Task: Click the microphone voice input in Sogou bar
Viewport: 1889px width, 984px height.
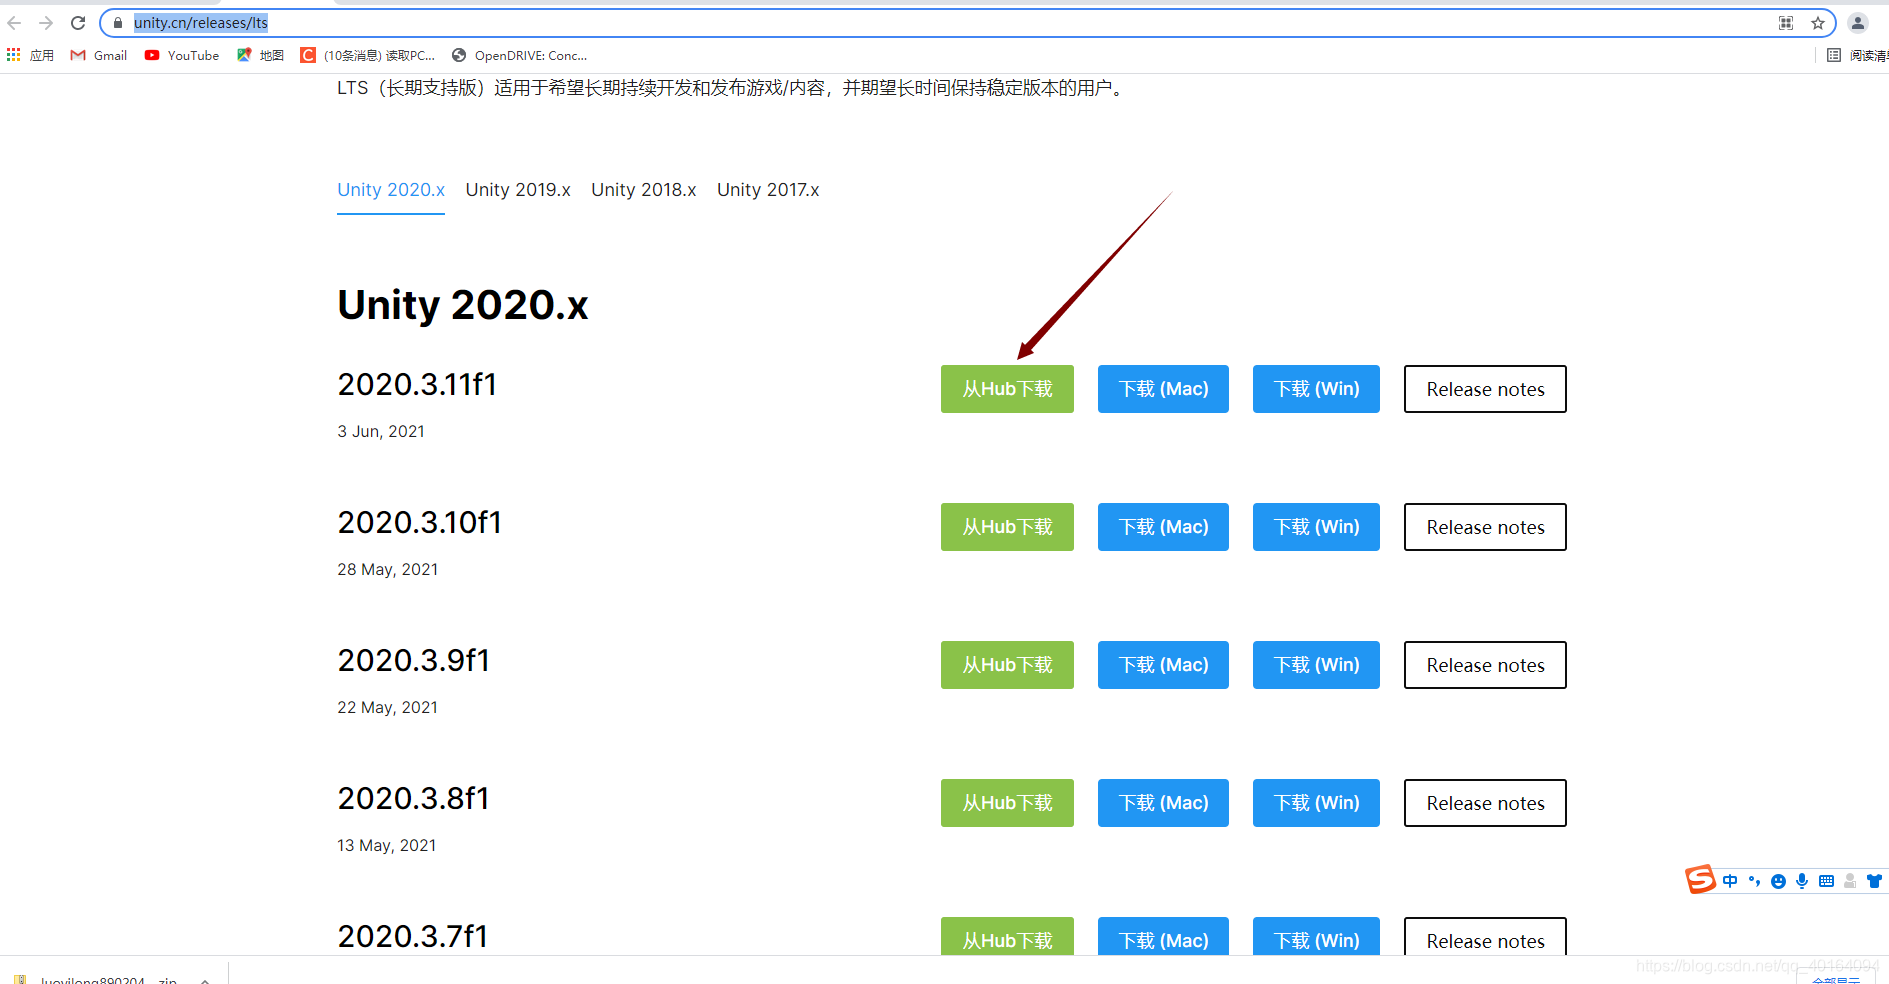Action: [x=1802, y=881]
